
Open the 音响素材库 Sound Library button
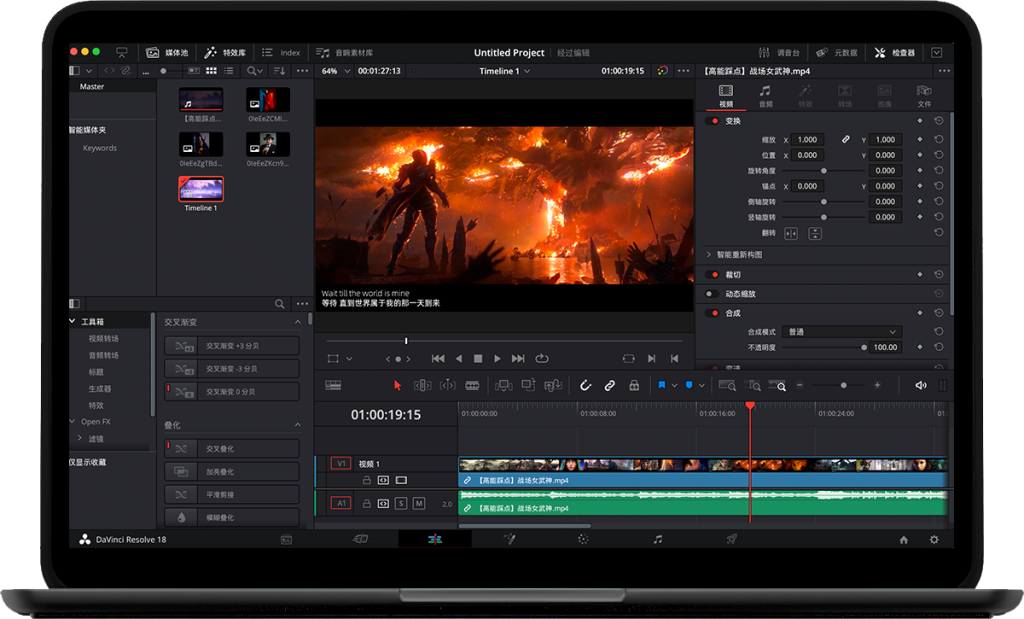click(x=344, y=52)
